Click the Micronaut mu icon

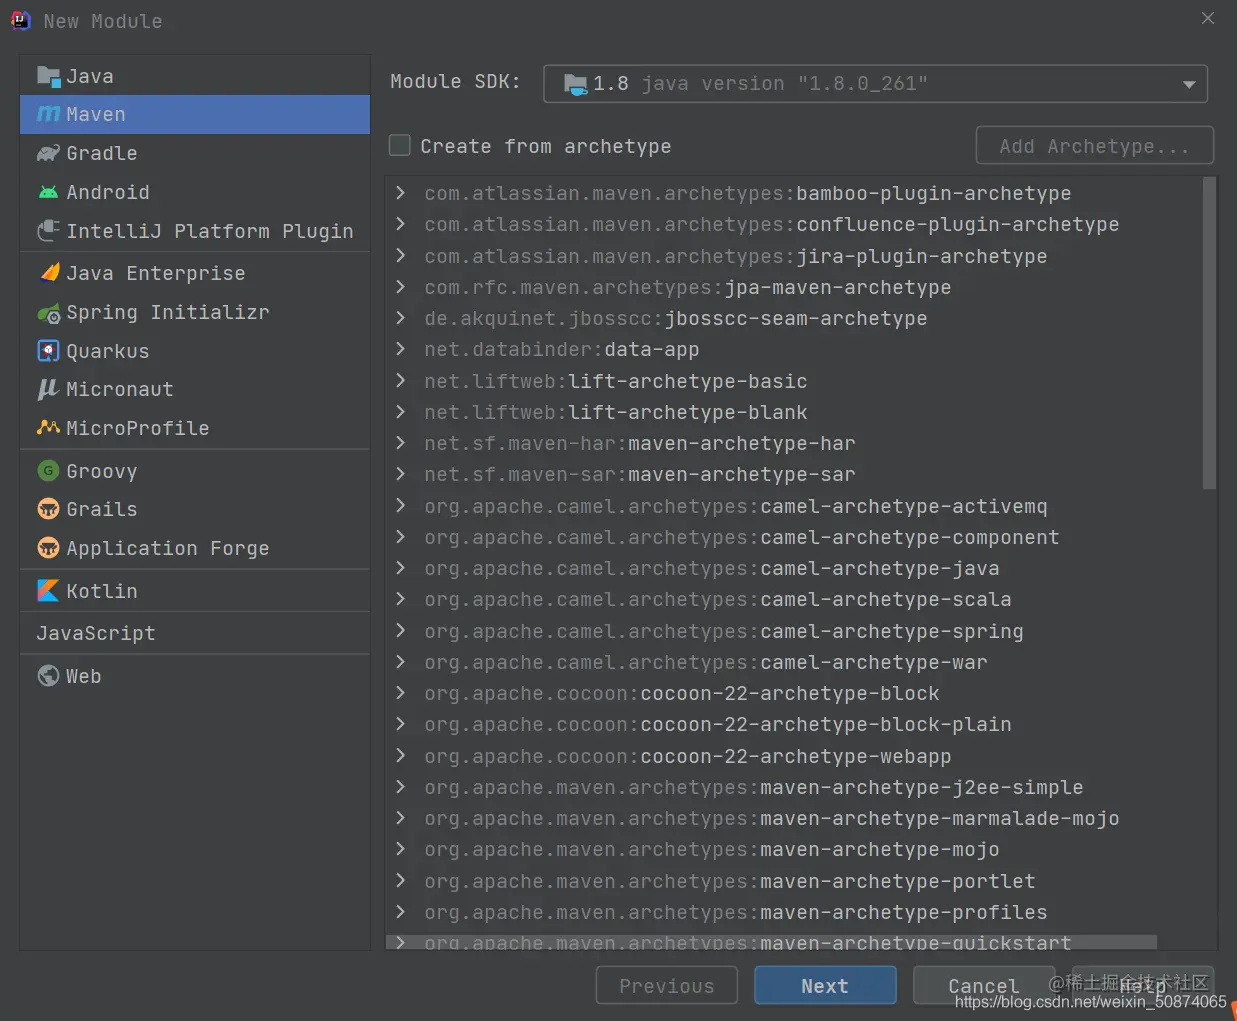48,389
